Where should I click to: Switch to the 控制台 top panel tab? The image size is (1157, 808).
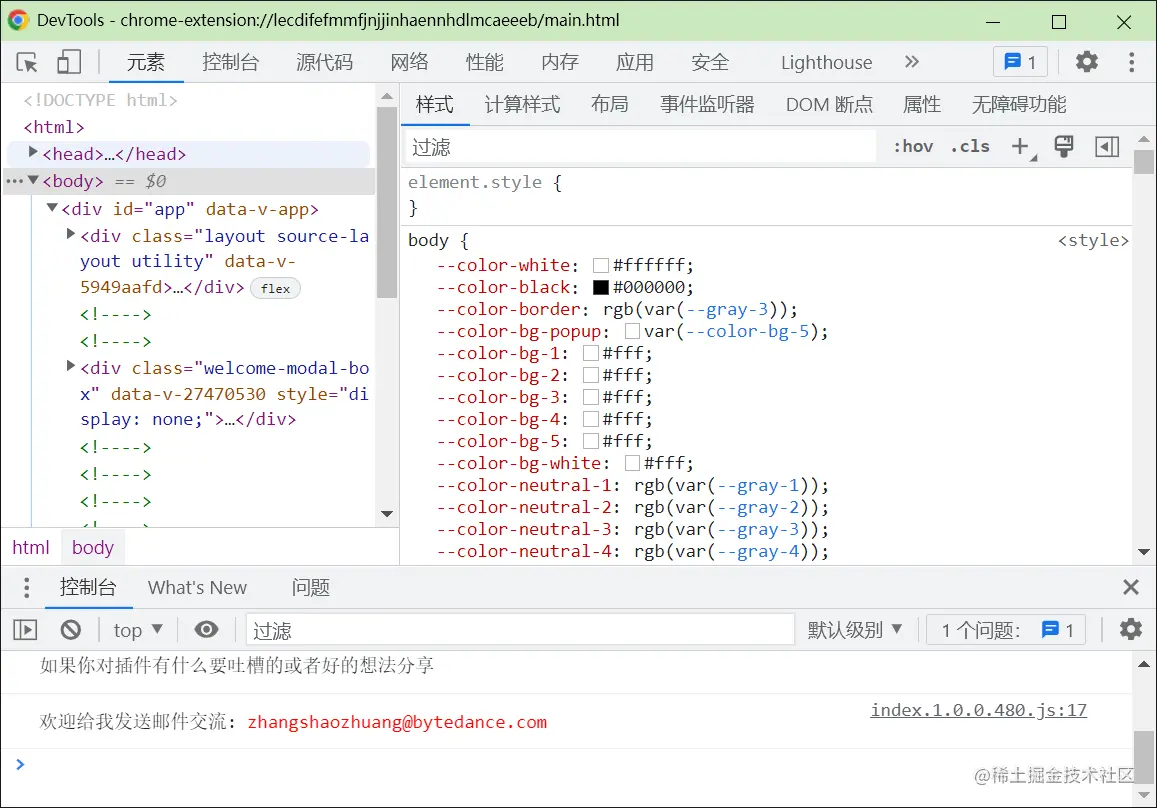tap(230, 62)
